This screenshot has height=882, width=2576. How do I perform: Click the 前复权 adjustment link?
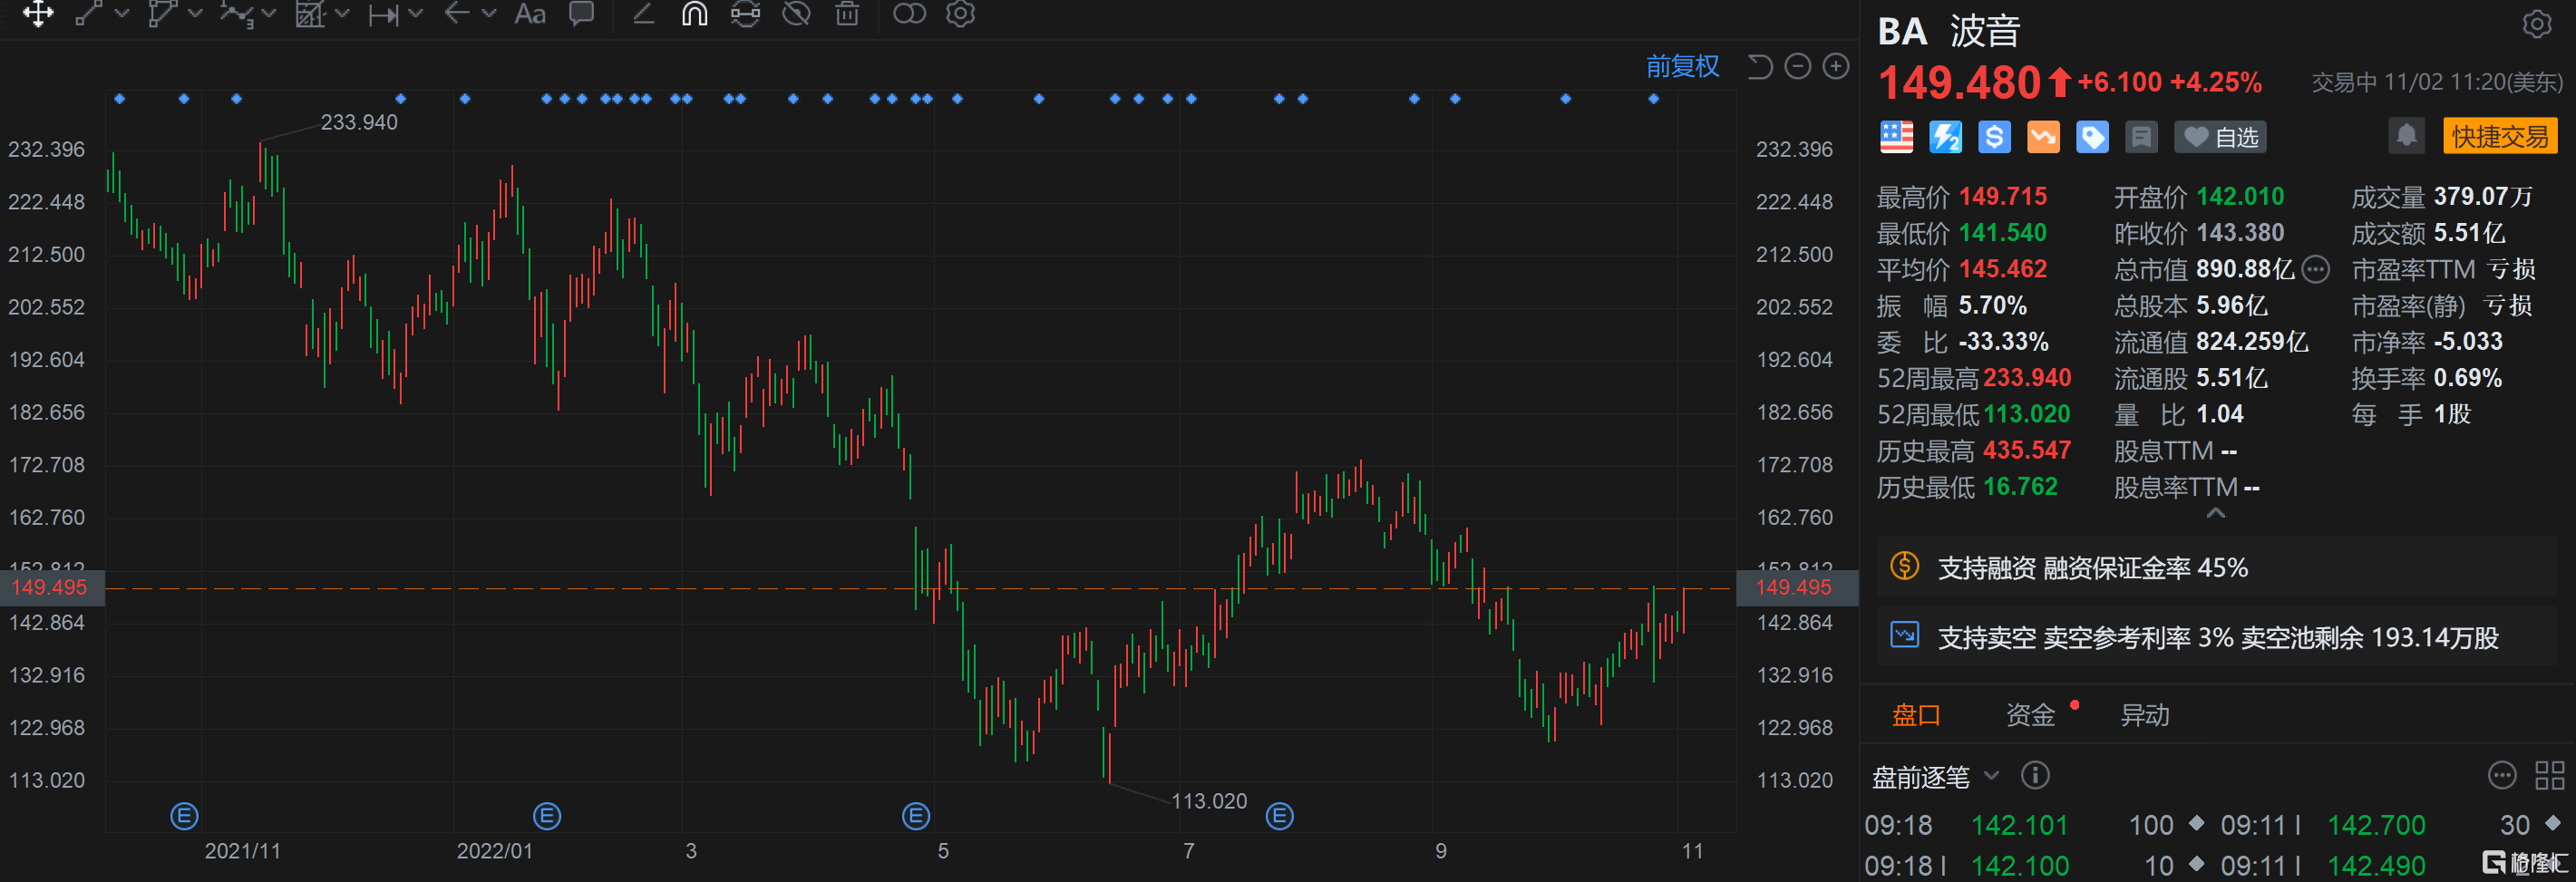pyautogui.click(x=1682, y=66)
